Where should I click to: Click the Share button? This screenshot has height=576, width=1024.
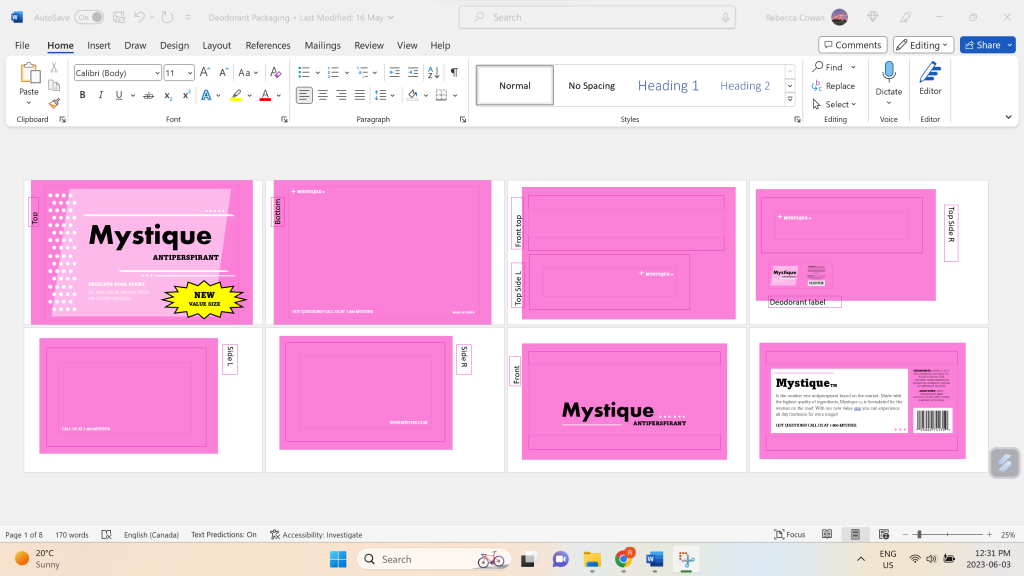pos(982,45)
